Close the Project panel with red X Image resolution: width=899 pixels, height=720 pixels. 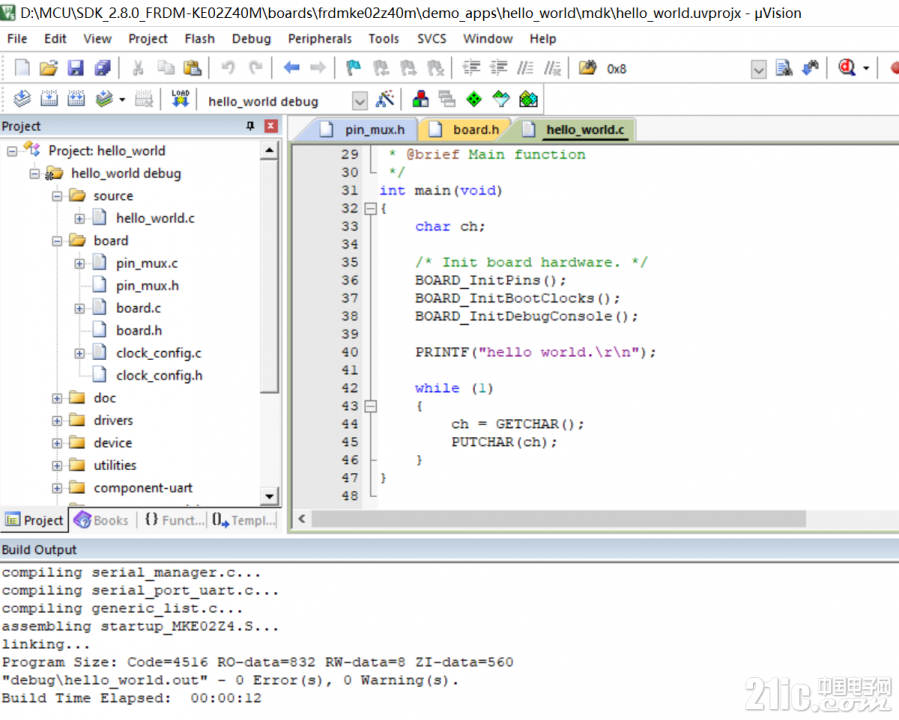point(271,126)
